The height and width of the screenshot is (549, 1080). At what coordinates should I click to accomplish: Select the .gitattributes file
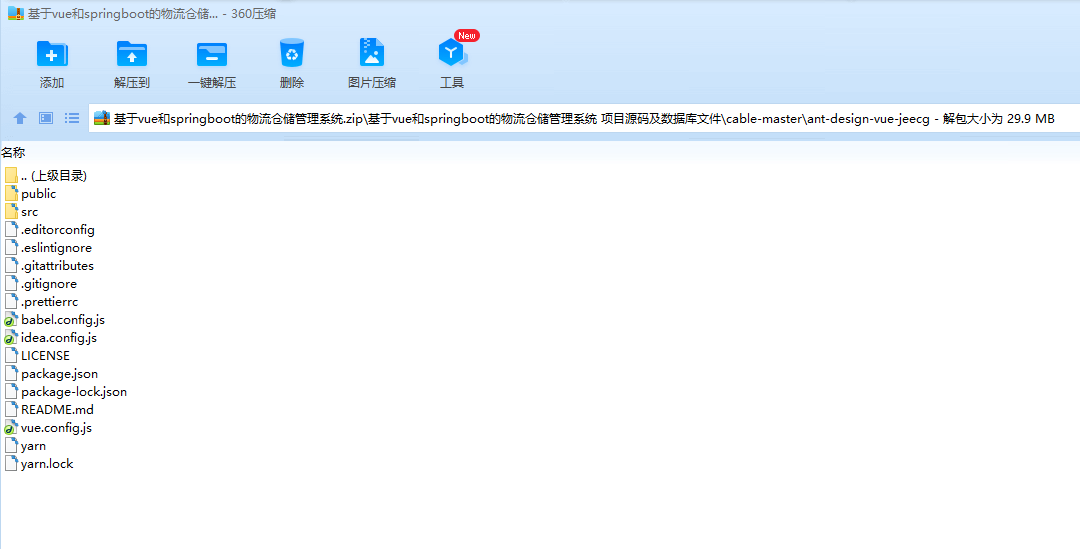(x=49, y=265)
